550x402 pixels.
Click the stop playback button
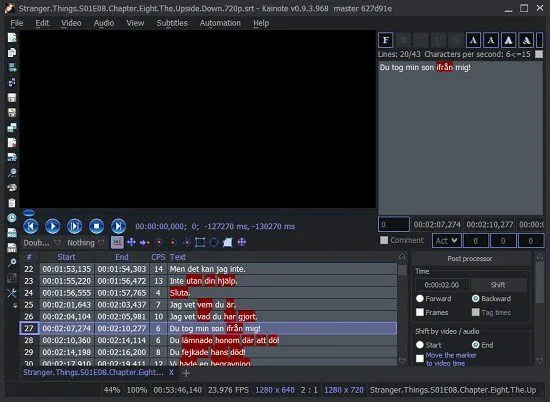click(96, 226)
